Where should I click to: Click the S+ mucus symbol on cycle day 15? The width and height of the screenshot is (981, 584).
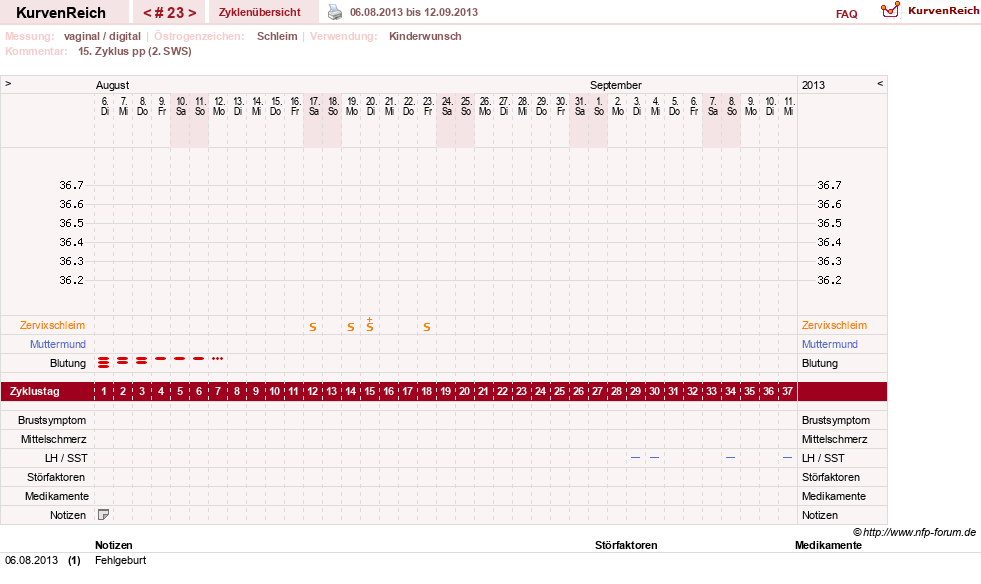[x=370, y=324]
